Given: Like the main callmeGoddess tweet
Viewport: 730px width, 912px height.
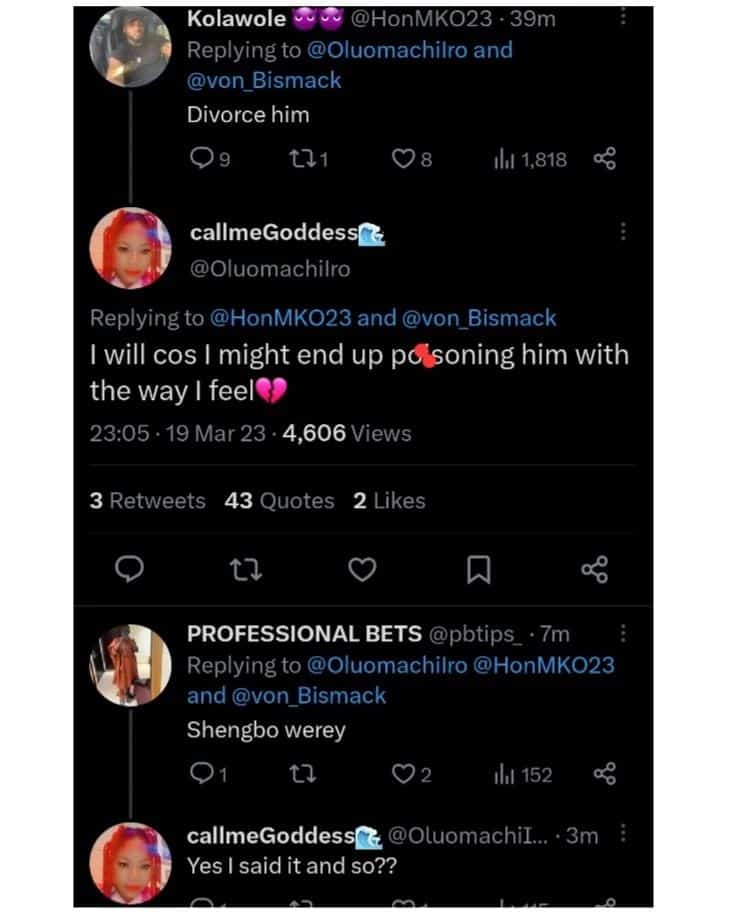Looking at the screenshot, I should (362, 569).
